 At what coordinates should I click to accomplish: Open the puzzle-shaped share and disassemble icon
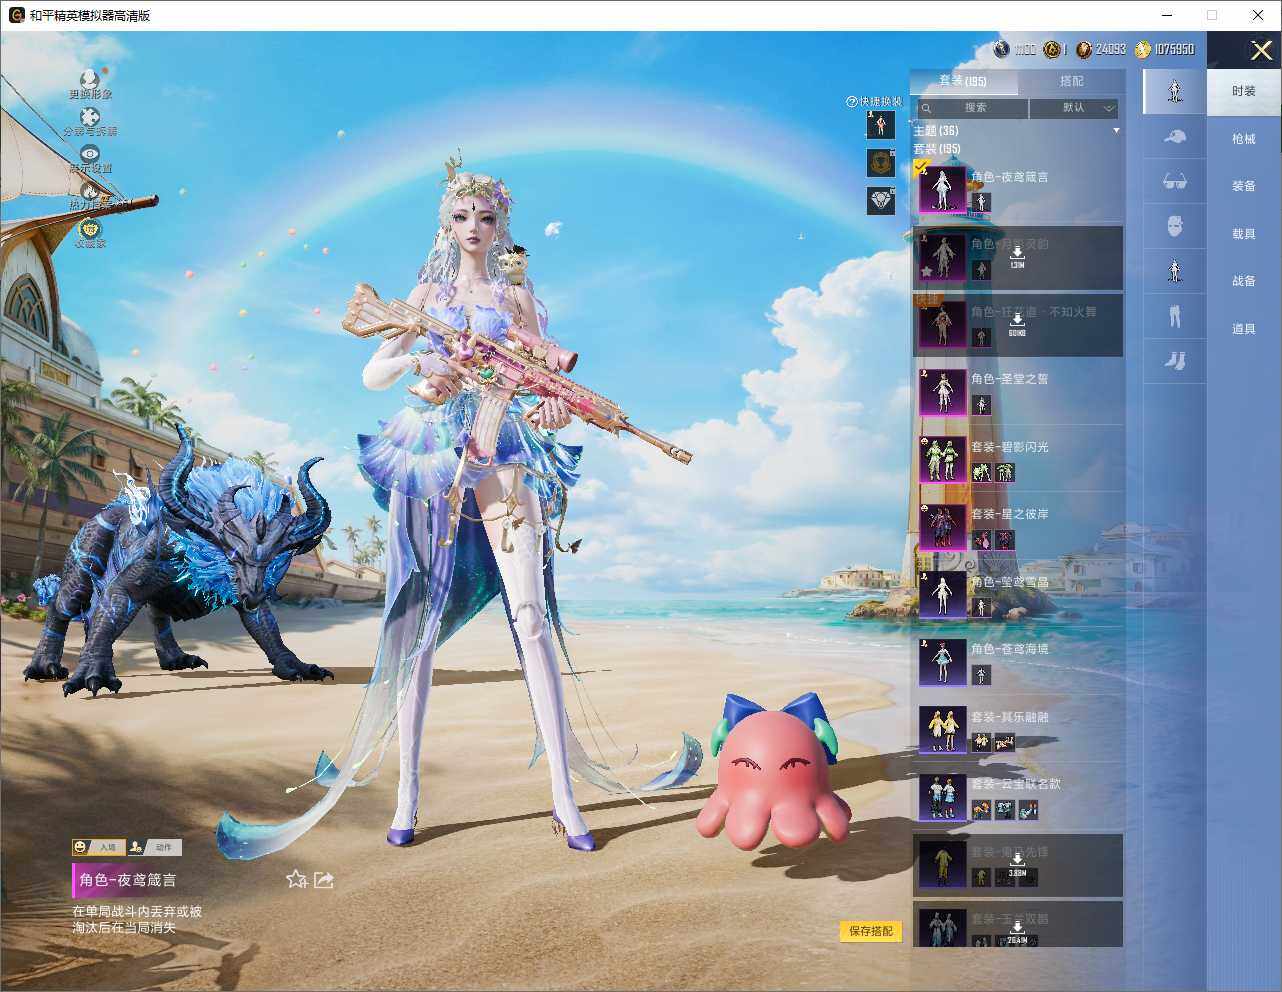pyautogui.click(x=90, y=116)
